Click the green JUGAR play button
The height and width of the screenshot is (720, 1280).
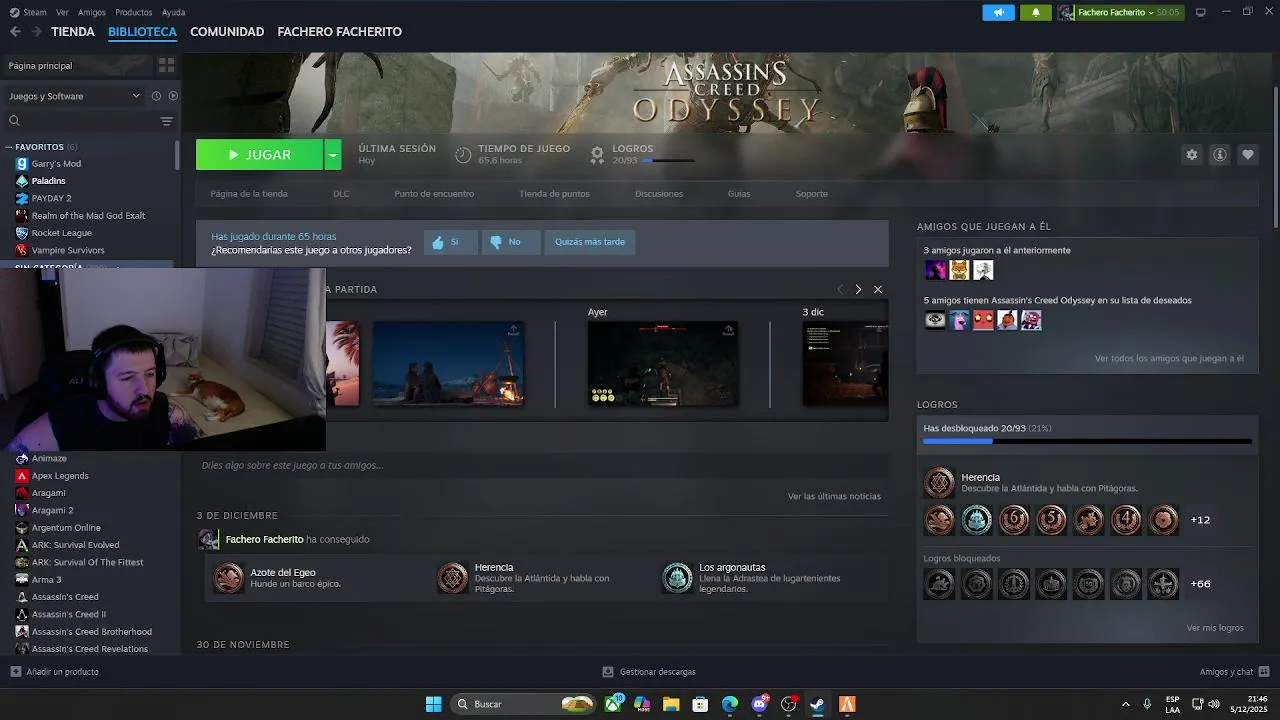click(x=260, y=155)
